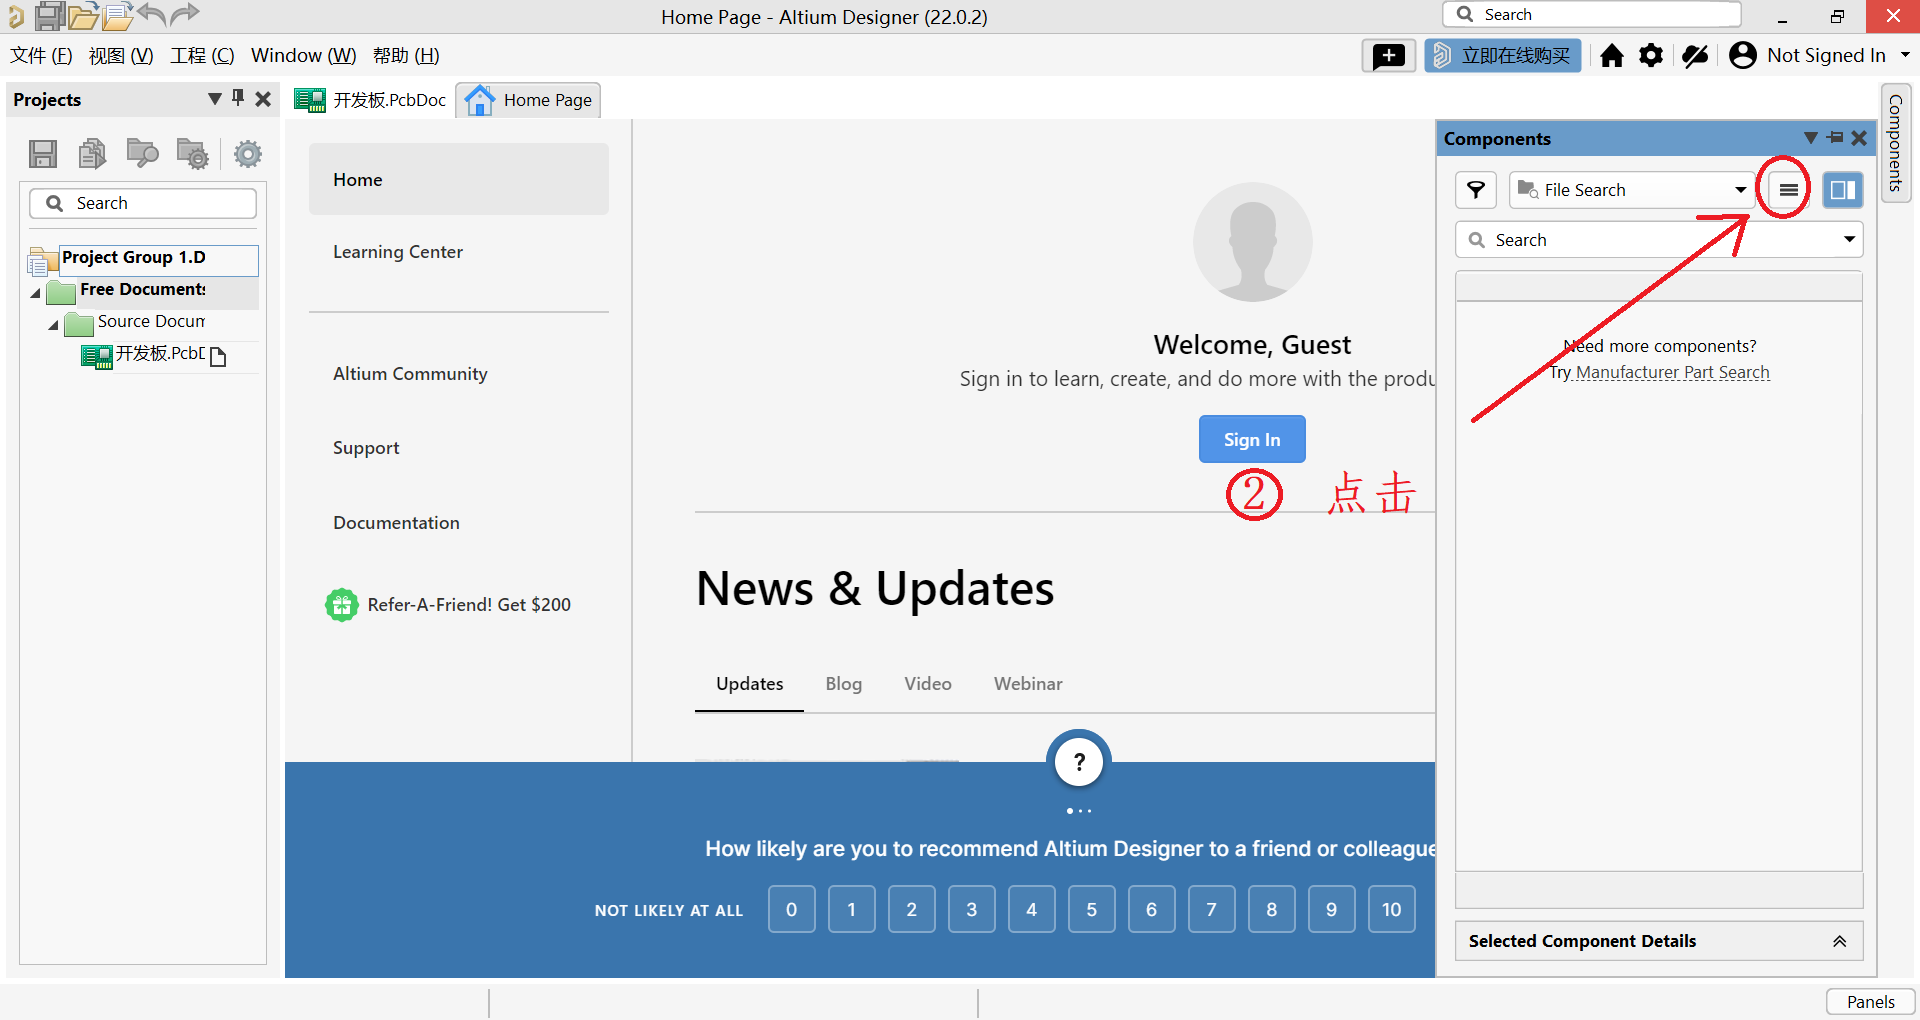This screenshot has height=1020, width=1920.
Task: Click the folder search icon in Projects toolbar
Action: pyautogui.click(x=142, y=153)
